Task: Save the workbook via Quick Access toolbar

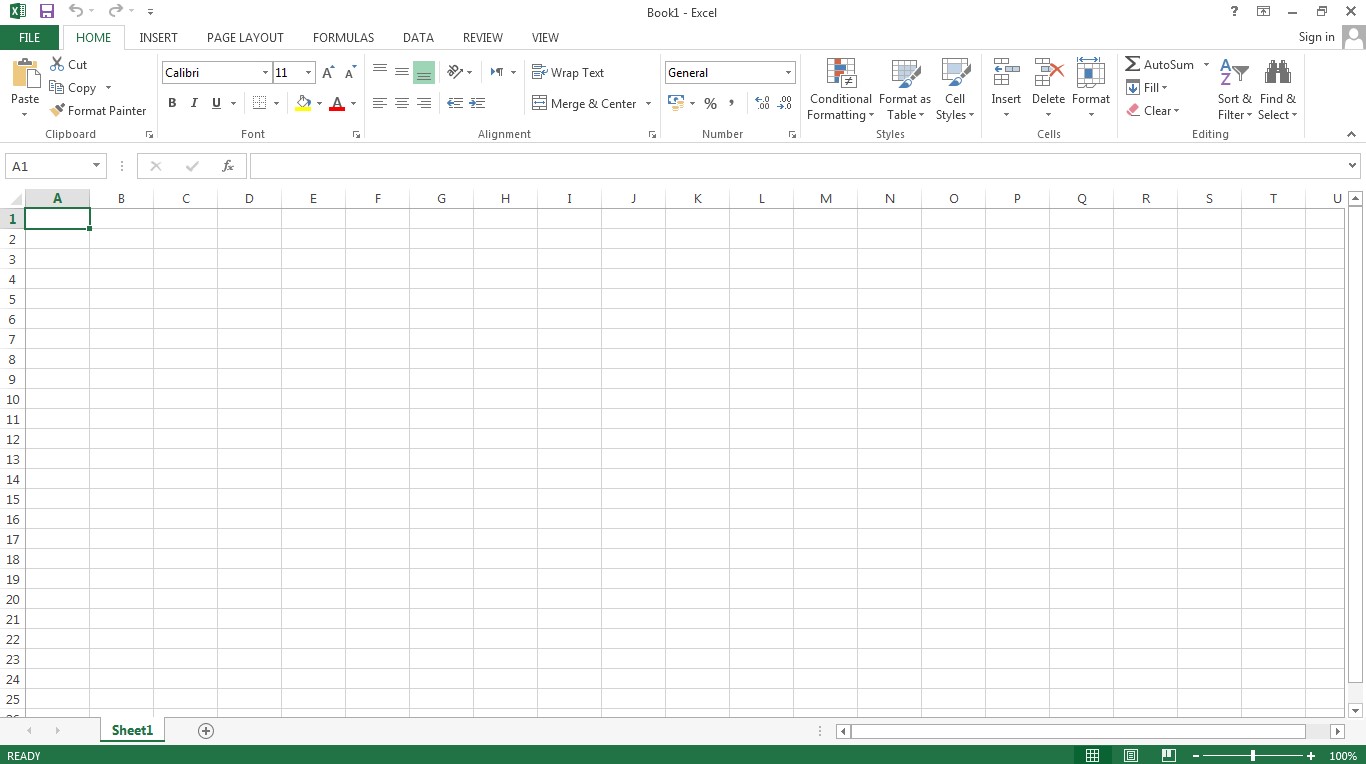Action: click(x=45, y=11)
